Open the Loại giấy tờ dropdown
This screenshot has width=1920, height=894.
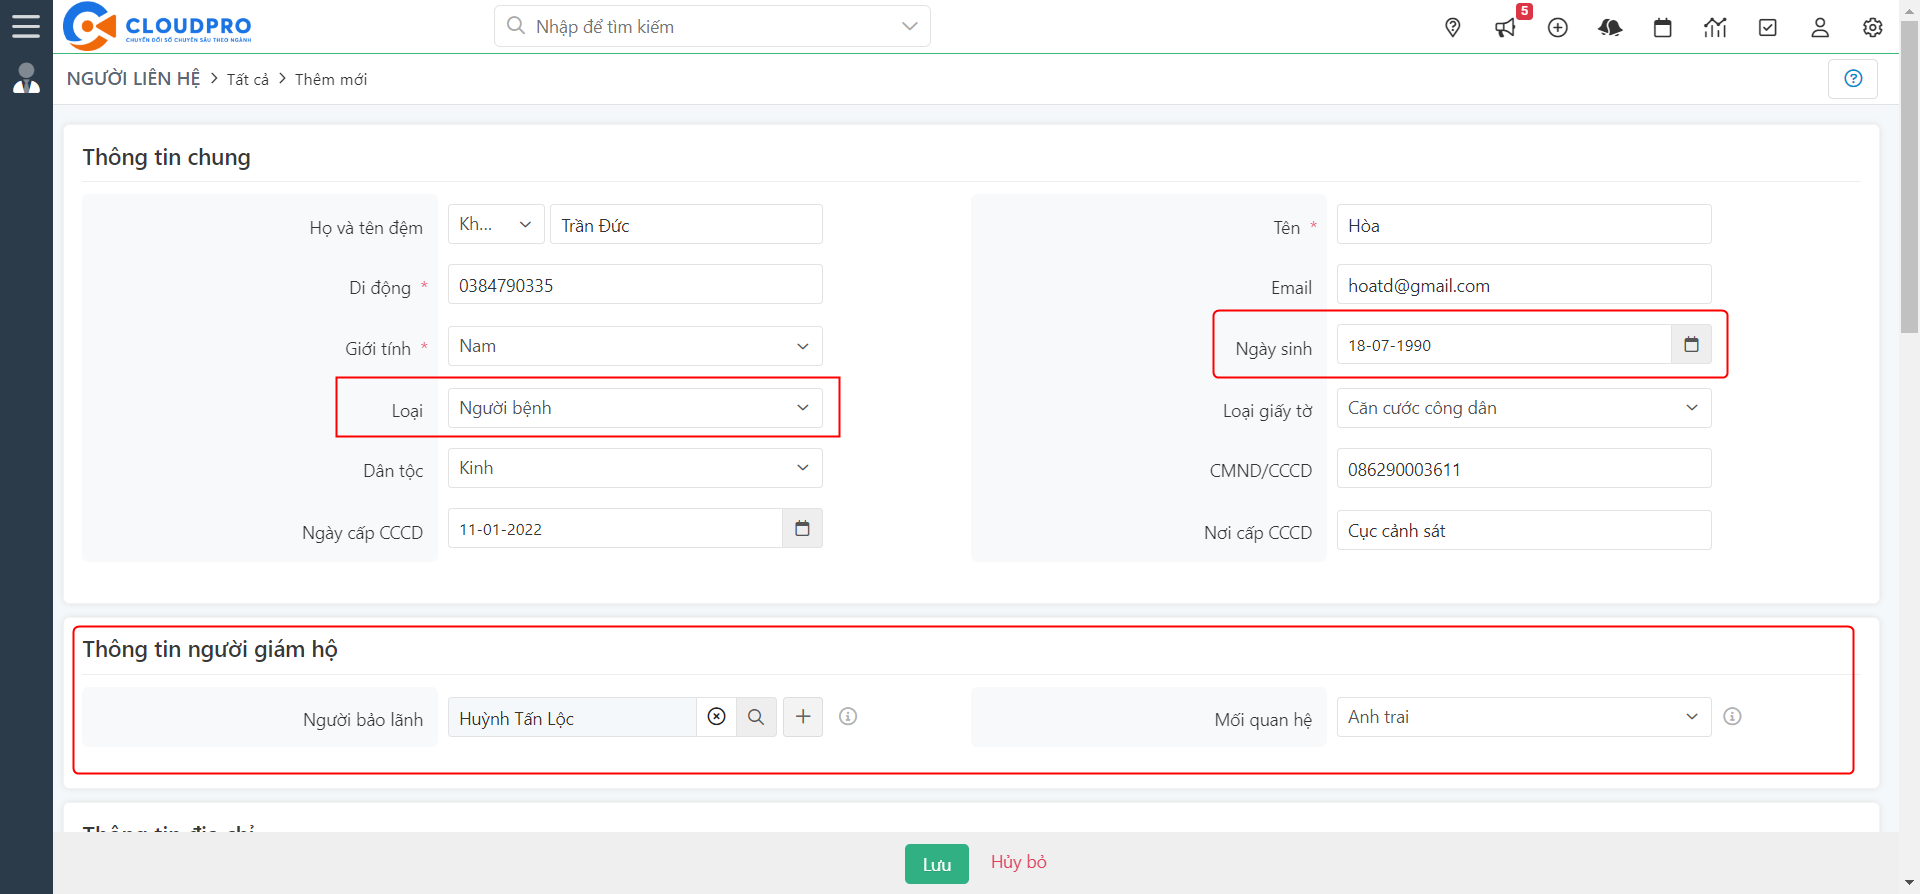tap(1523, 408)
